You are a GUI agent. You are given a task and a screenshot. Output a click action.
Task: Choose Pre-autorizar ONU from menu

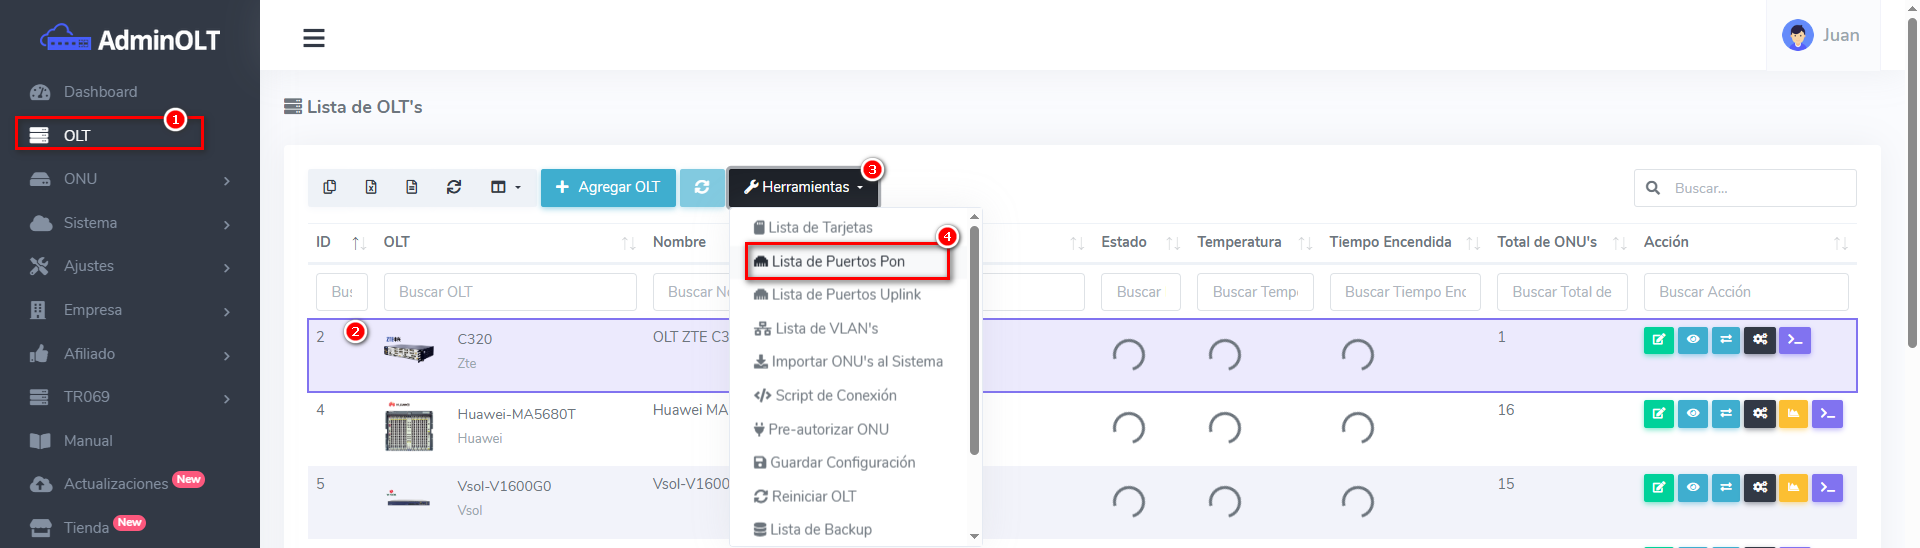point(828,429)
